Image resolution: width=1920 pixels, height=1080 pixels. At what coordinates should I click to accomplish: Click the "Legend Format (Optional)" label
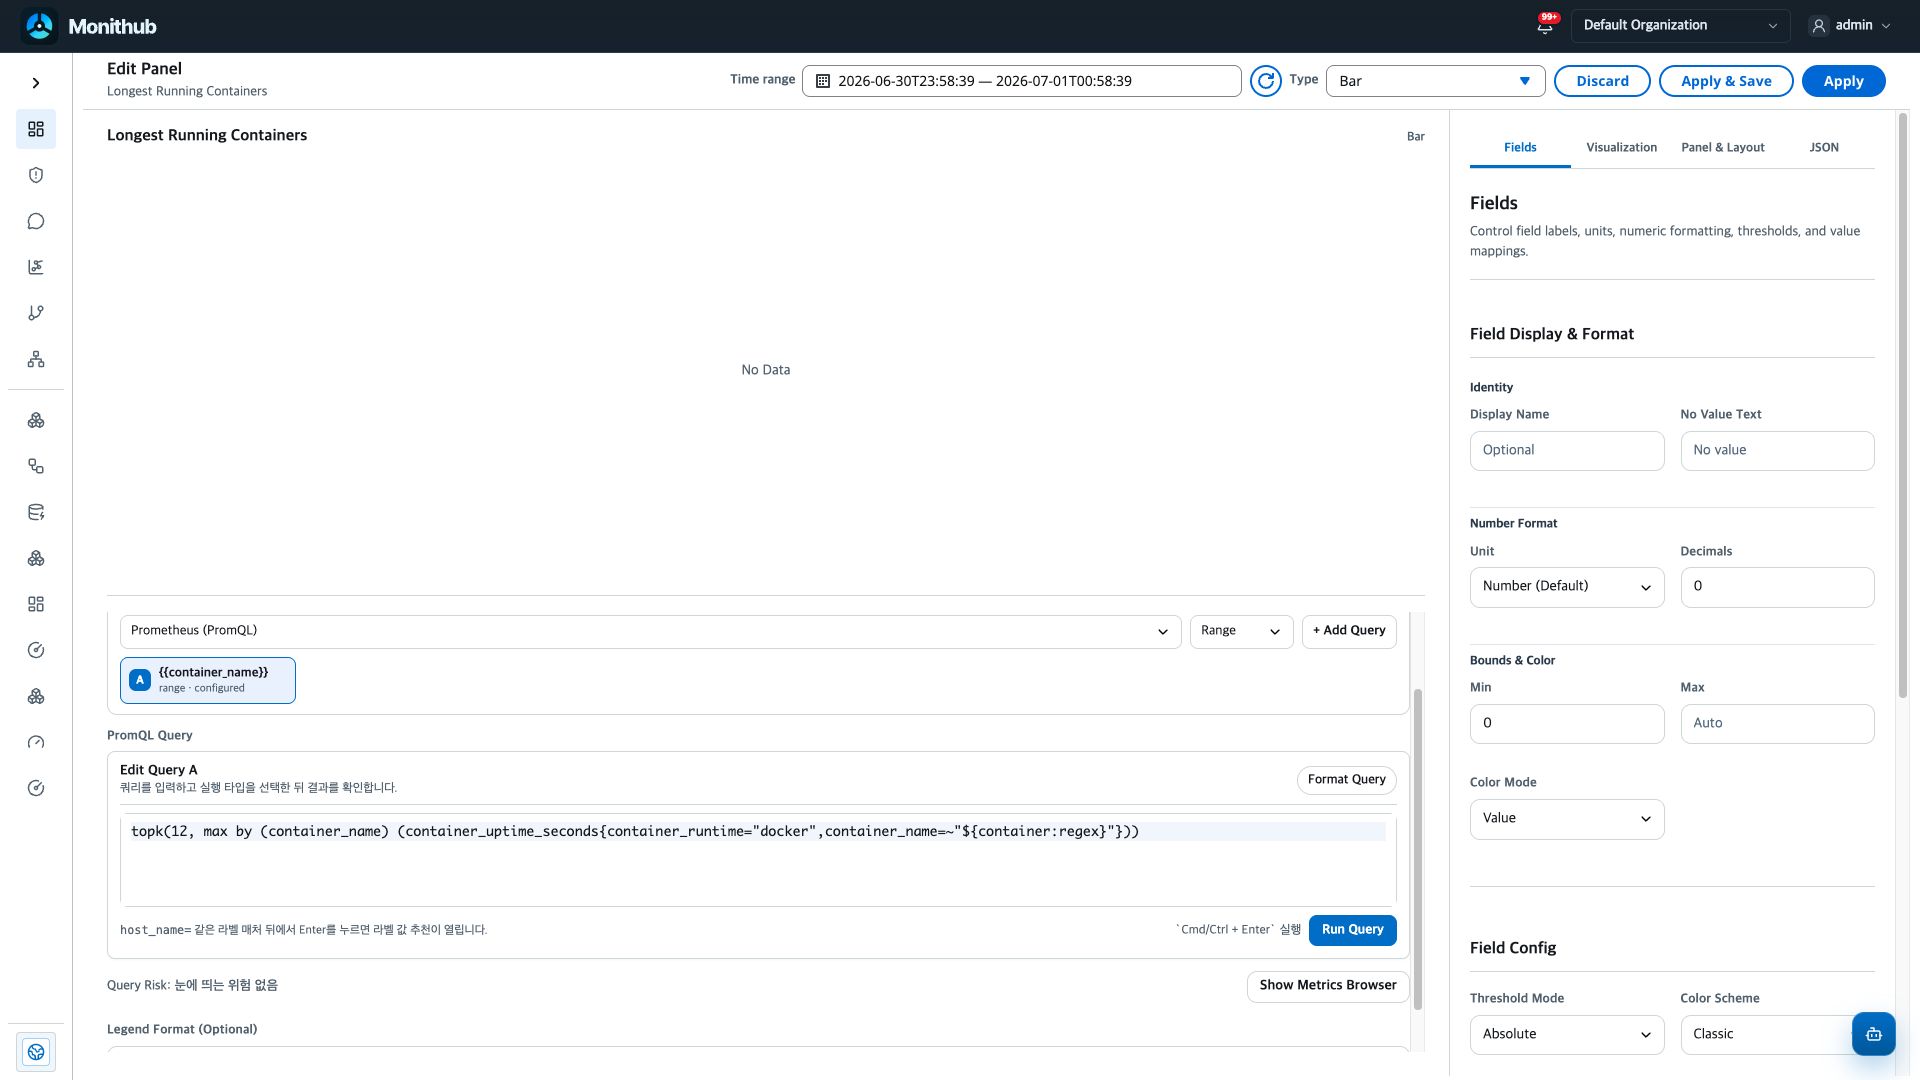[x=182, y=1029]
